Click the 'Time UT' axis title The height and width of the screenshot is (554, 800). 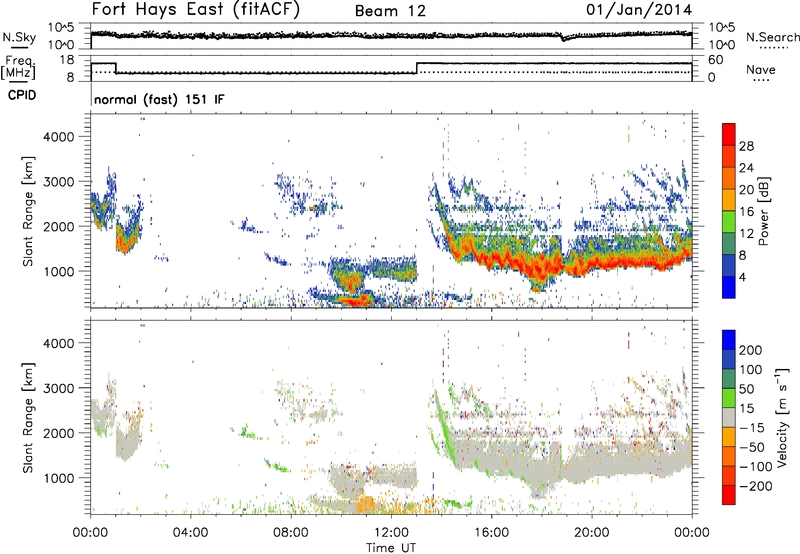(391, 547)
